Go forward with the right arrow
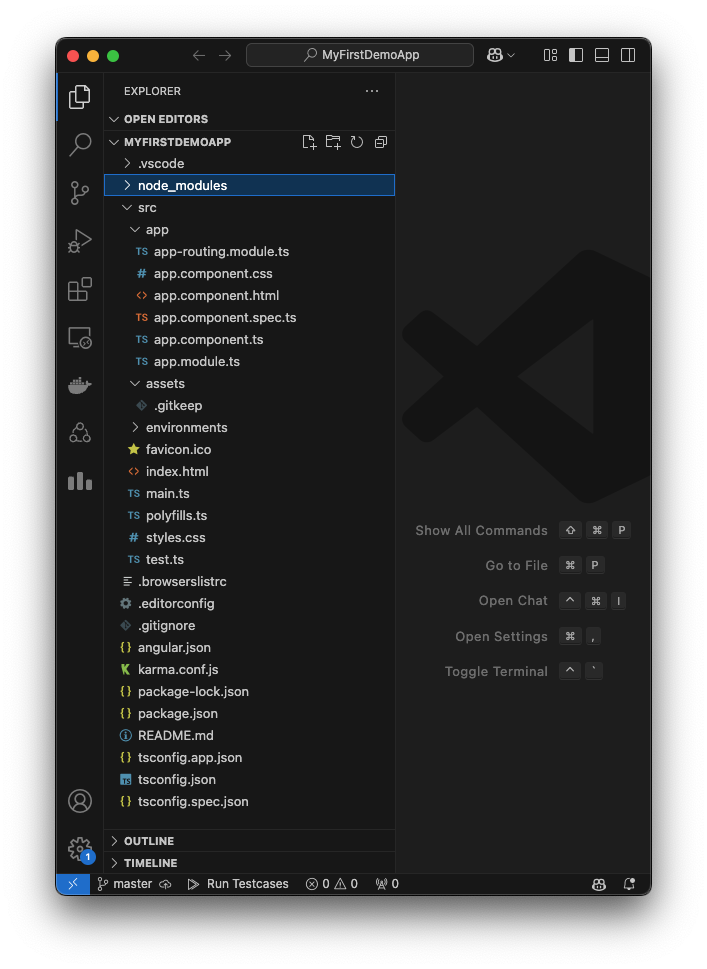707x969 pixels. pos(225,56)
